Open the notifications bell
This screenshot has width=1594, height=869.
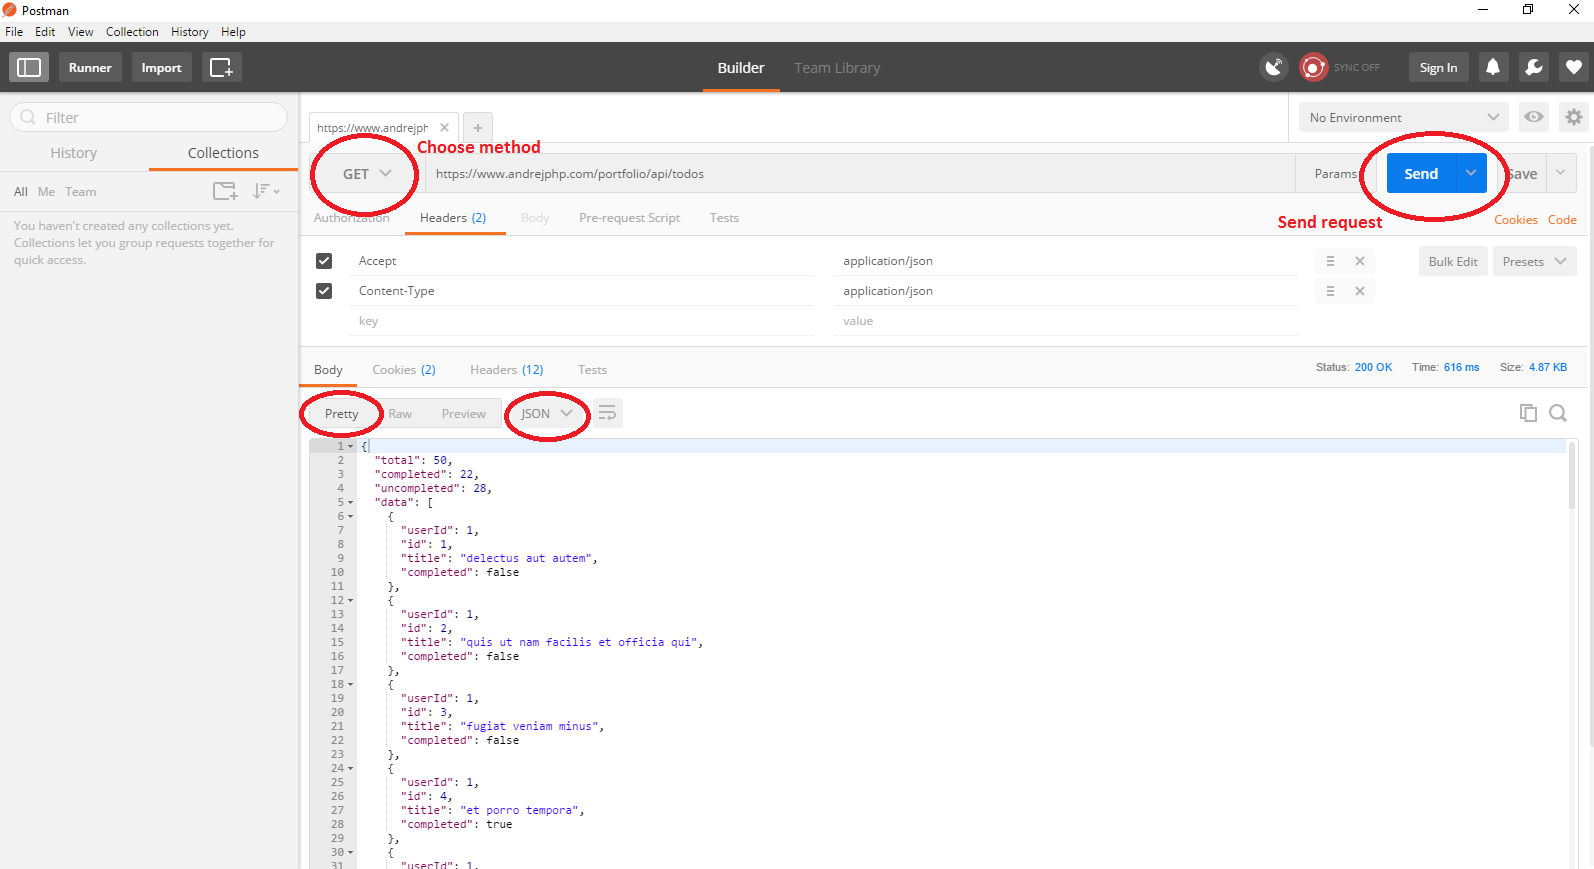click(x=1493, y=67)
